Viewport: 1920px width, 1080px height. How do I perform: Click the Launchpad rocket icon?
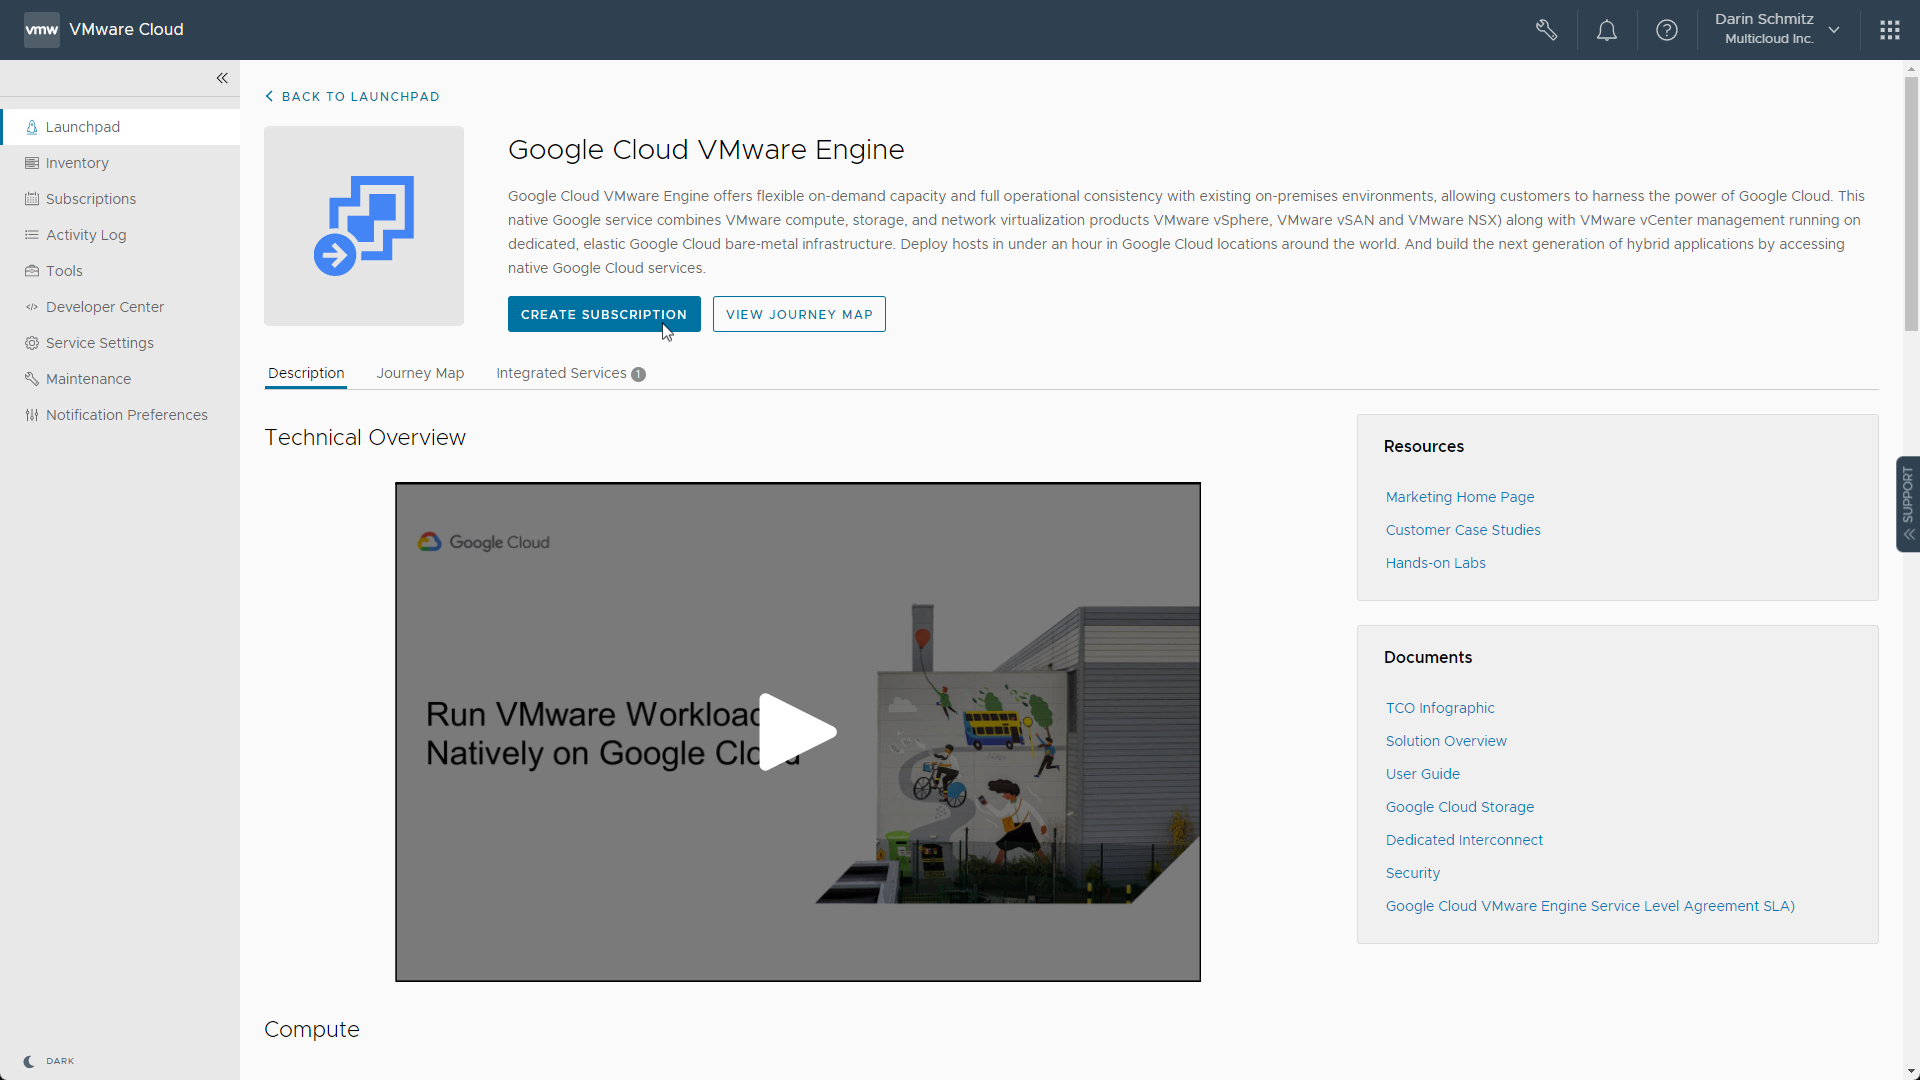[32, 127]
